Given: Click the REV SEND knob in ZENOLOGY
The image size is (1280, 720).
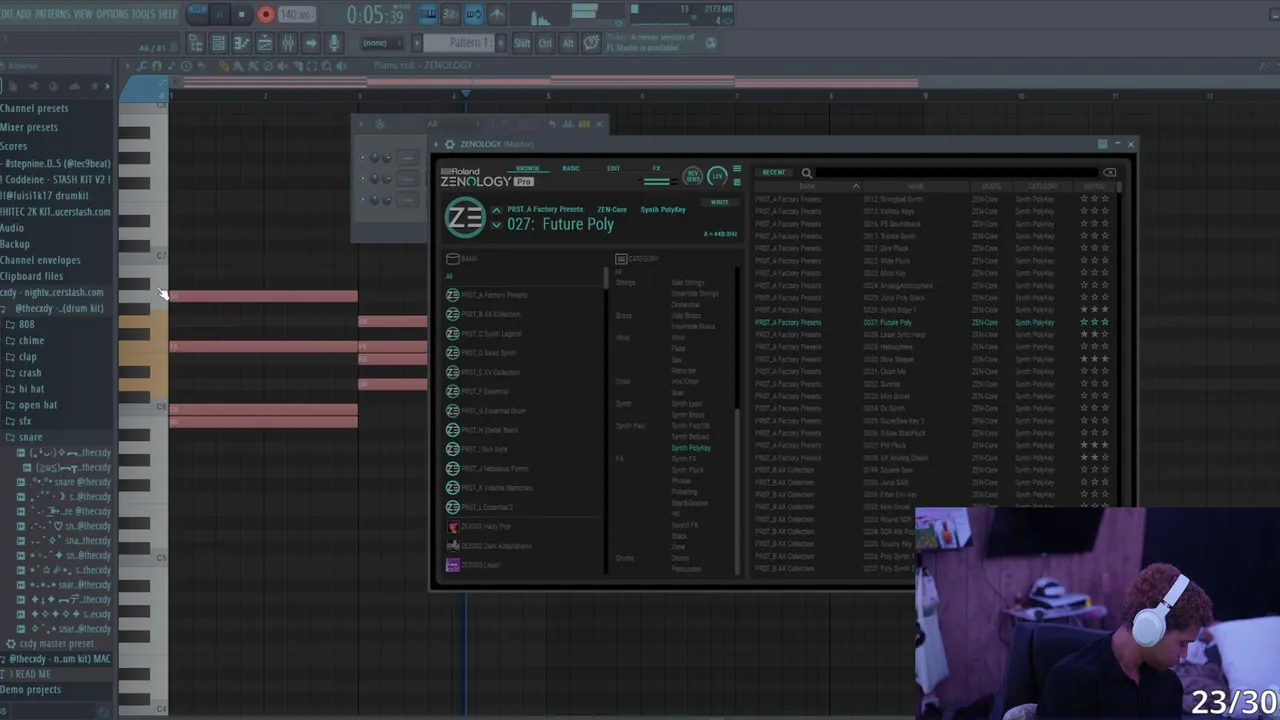Looking at the screenshot, I should tap(692, 177).
